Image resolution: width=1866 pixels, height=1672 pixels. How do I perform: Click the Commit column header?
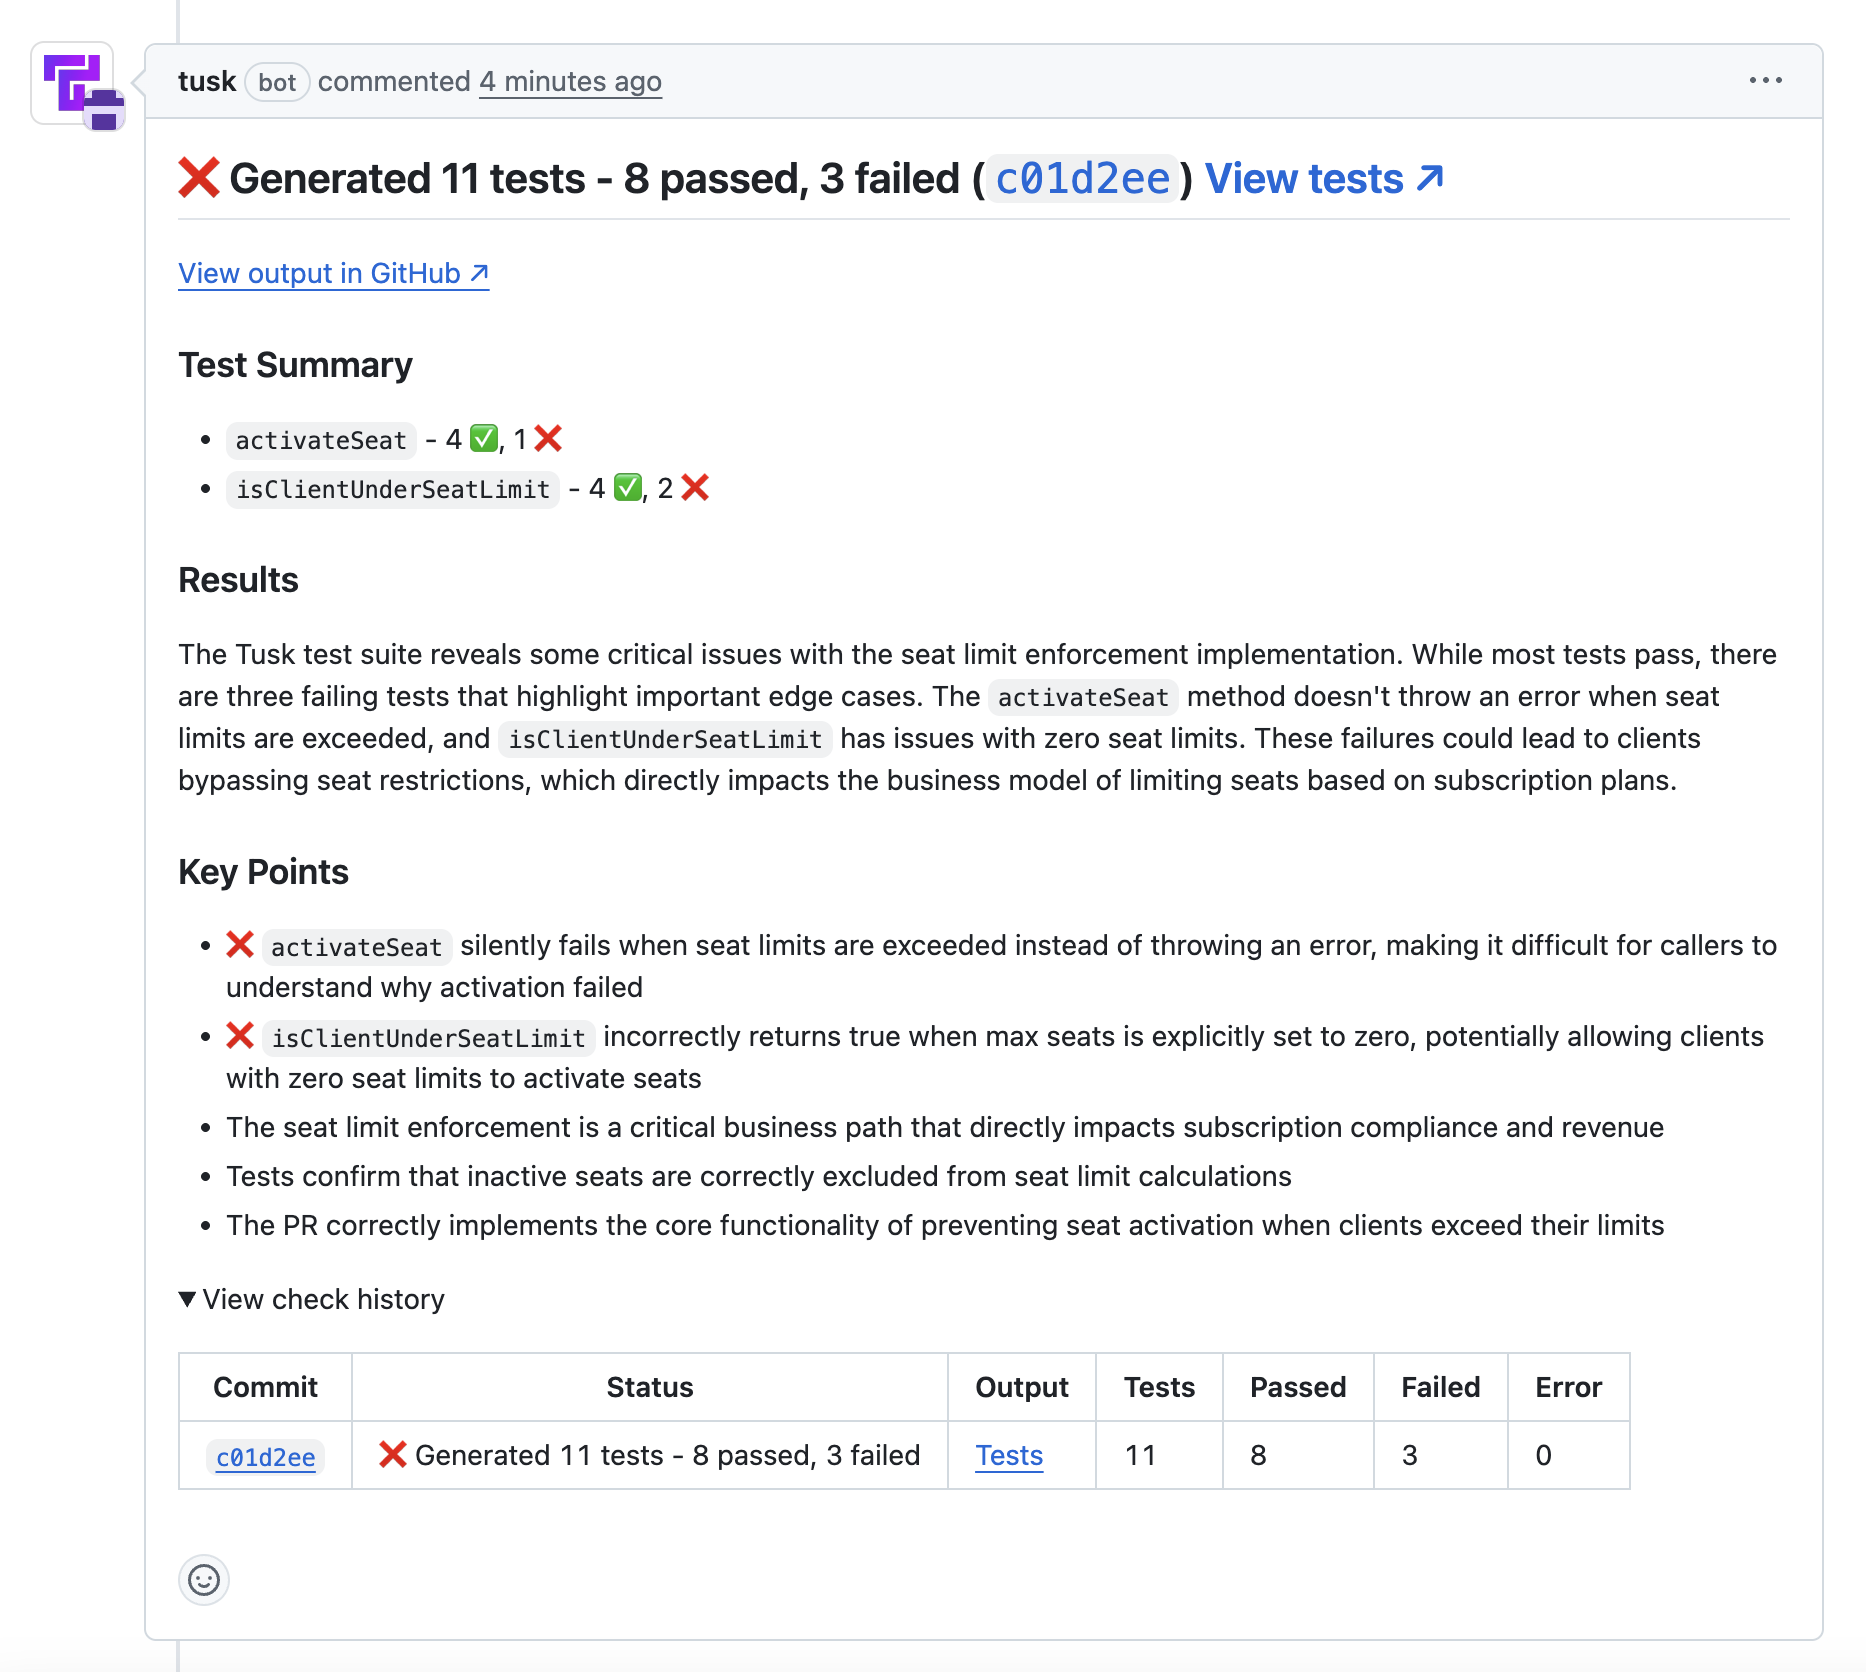[x=265, y=1387]
